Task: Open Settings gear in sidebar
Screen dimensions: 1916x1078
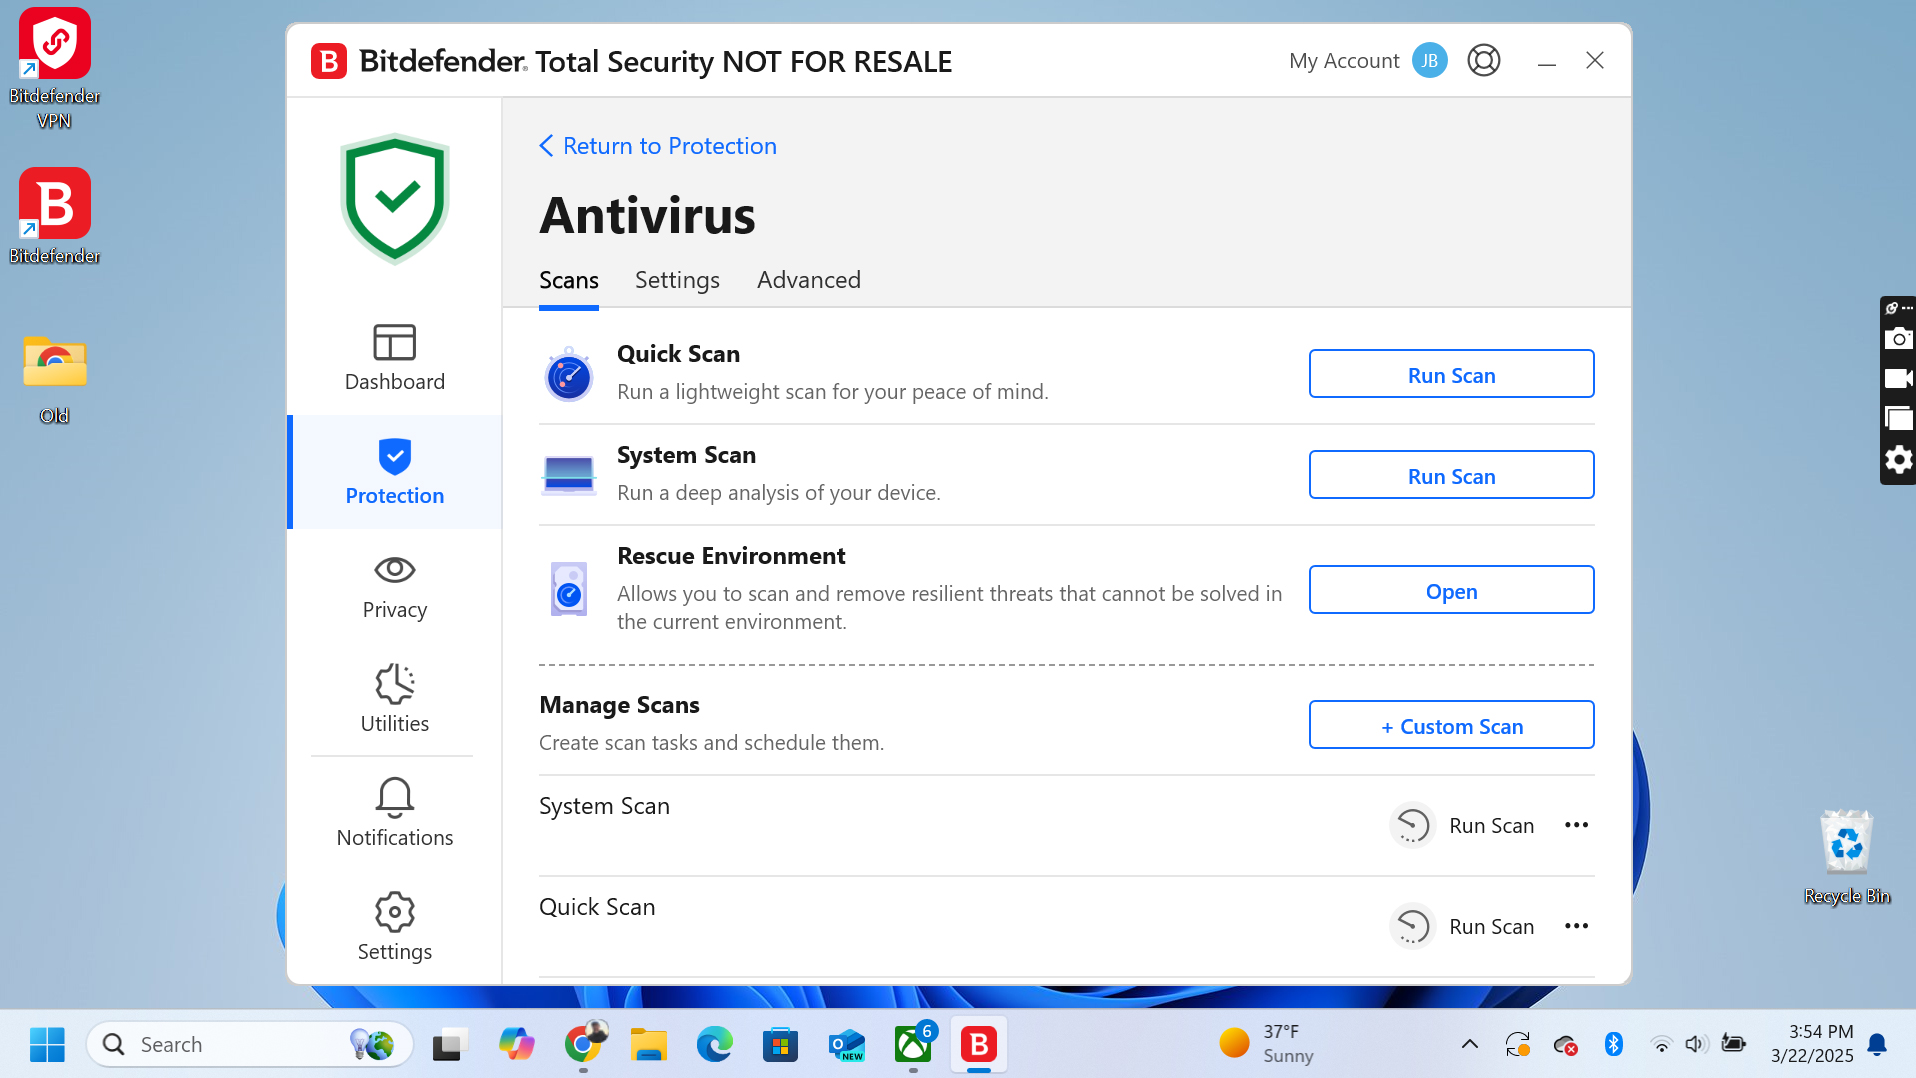Action: coord(394,927)
